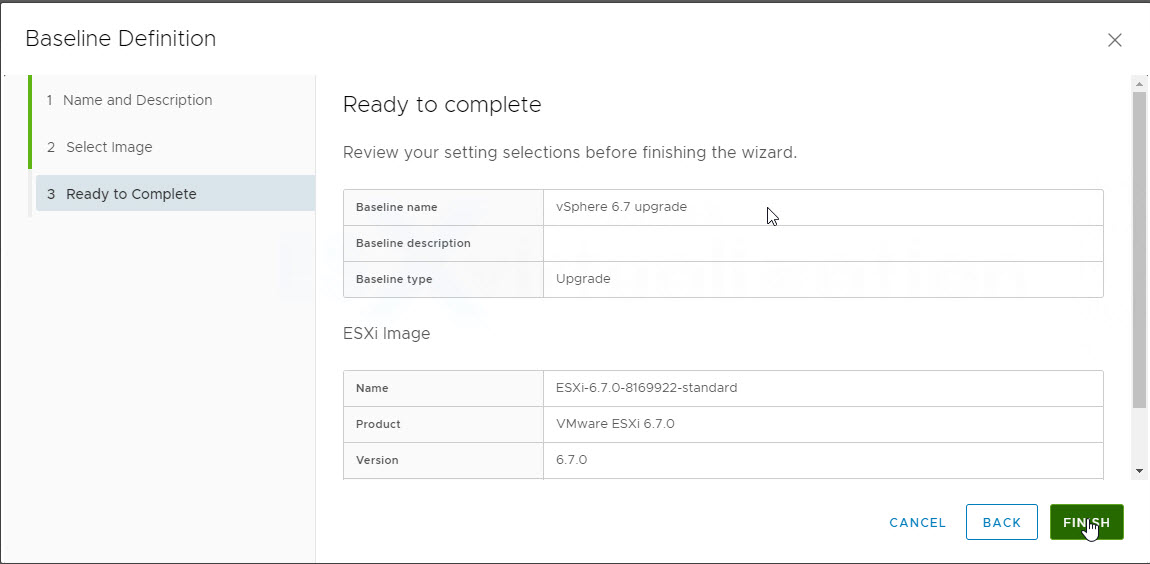Click the vertical scrollbar thumb
1150x564 pixels.
pyautogui.click(x=1139, y=249)
